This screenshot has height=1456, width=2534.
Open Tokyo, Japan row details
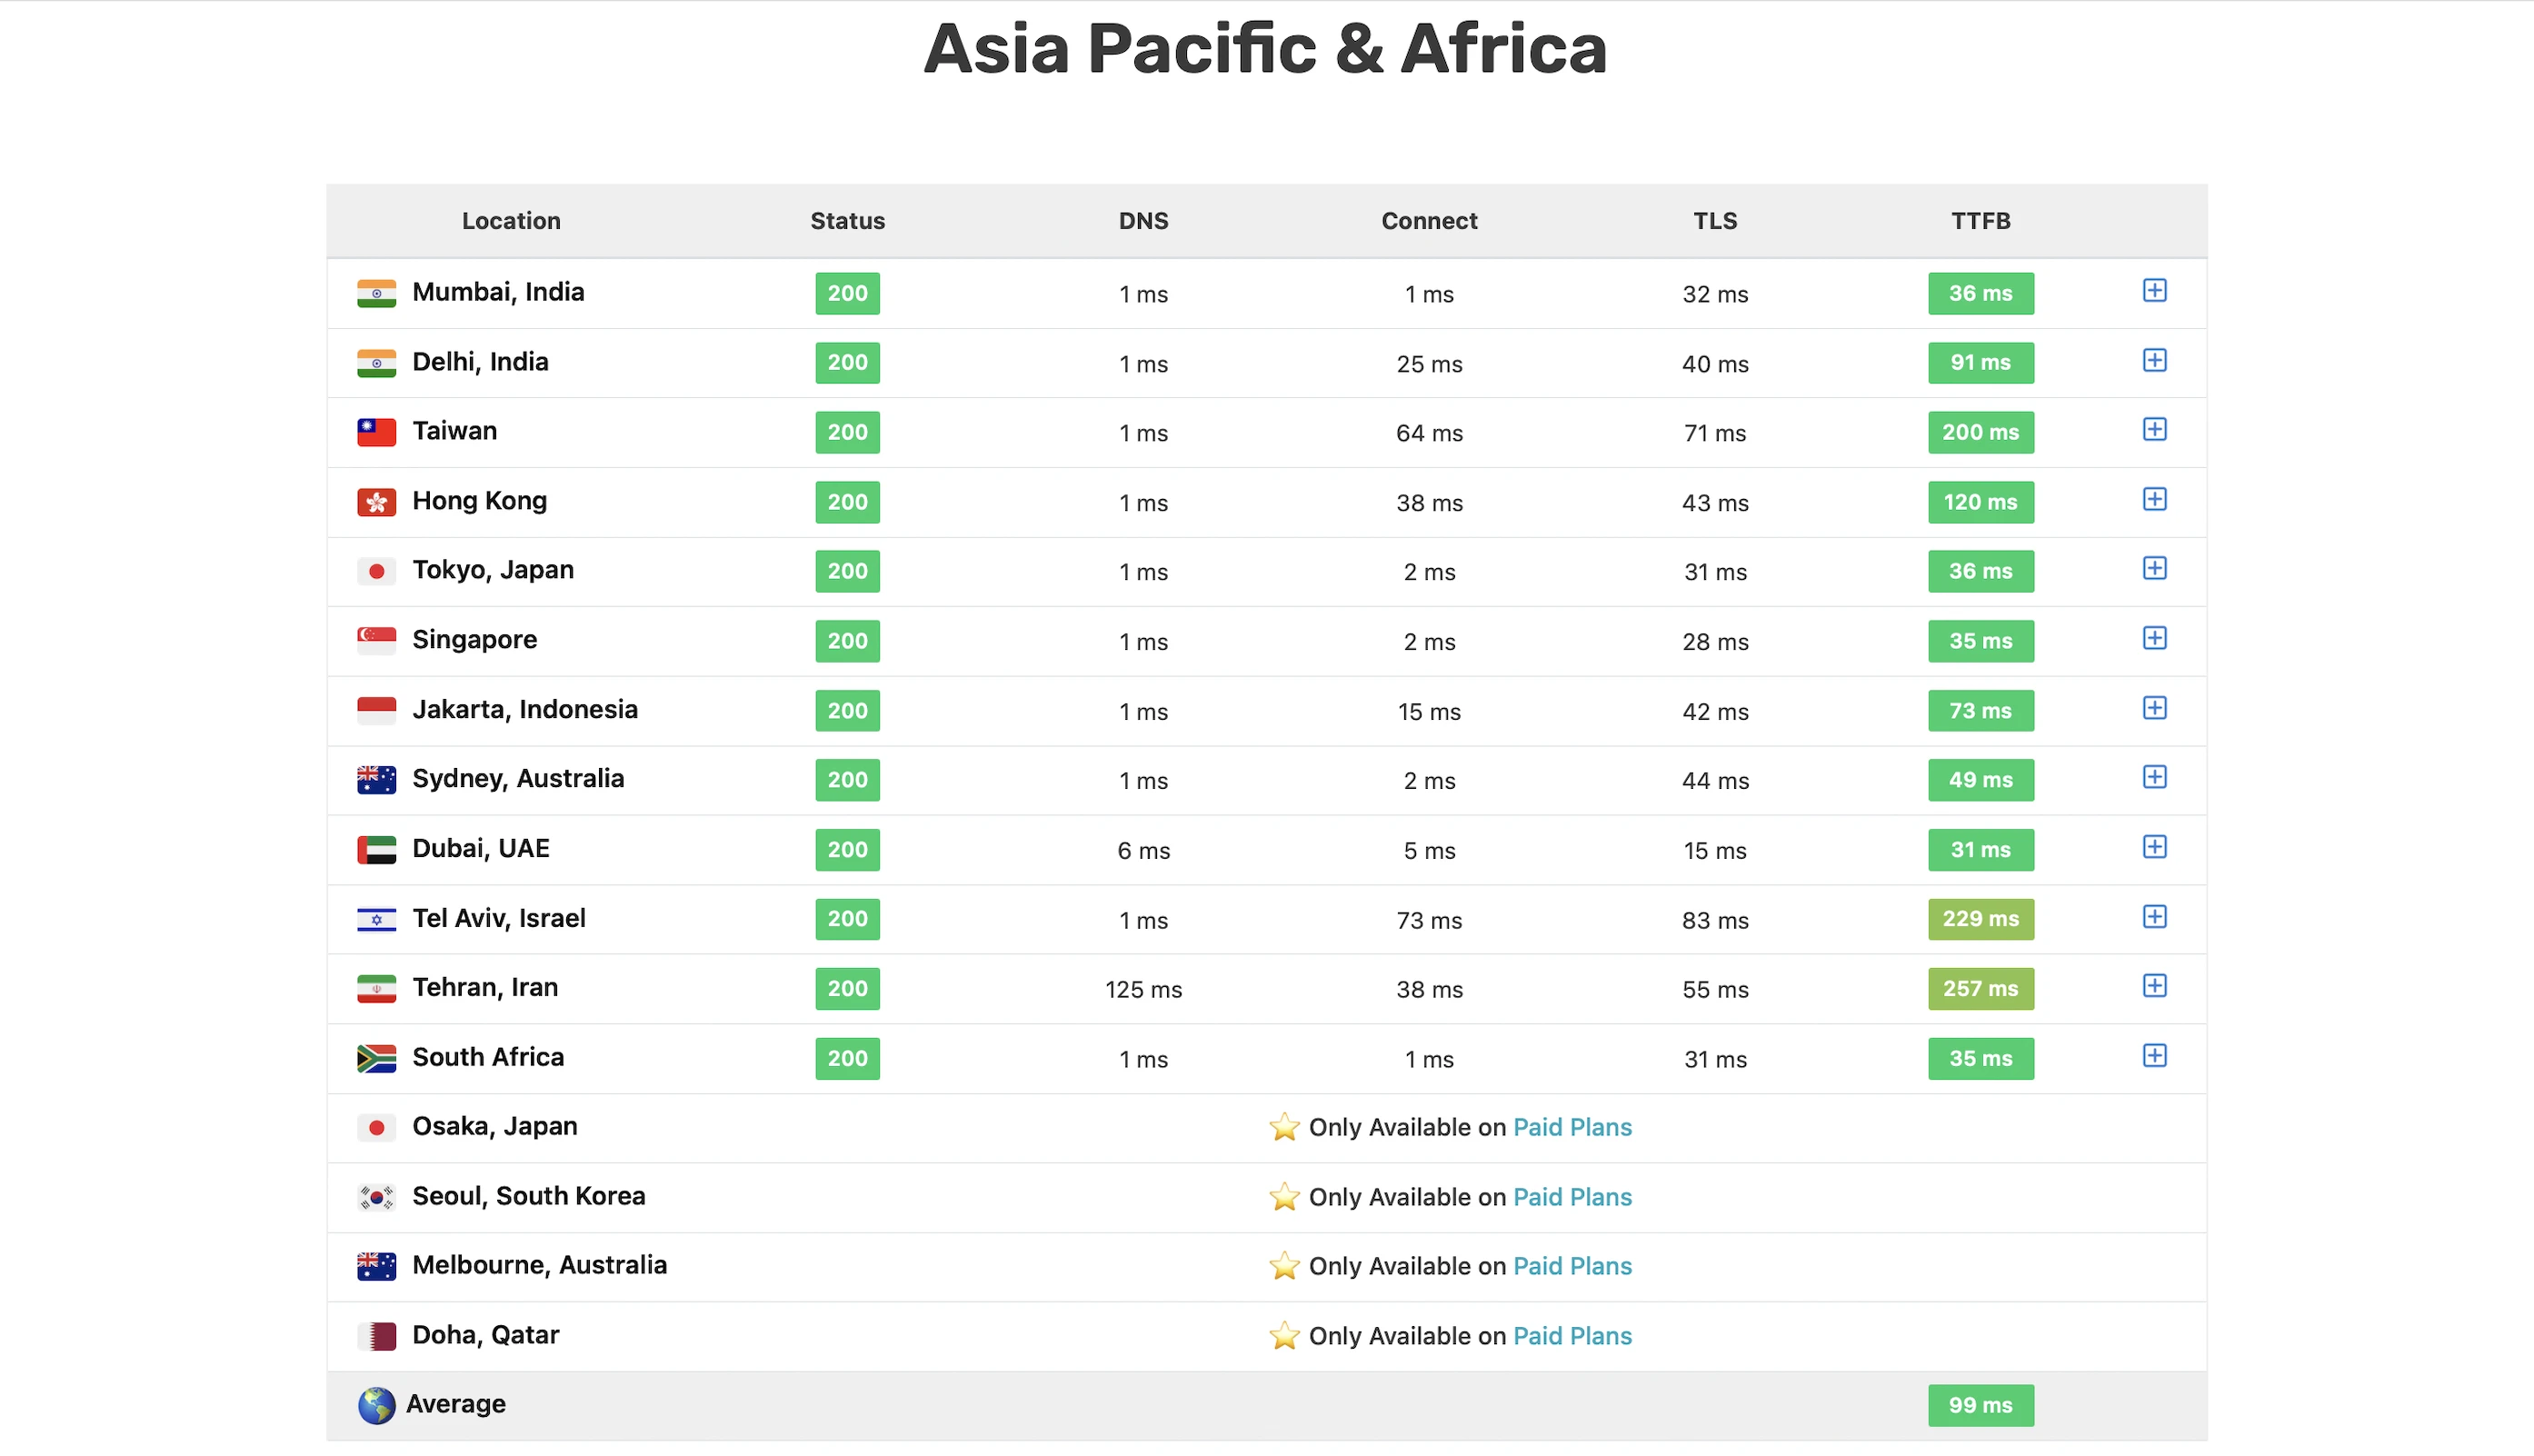[2154, 569]
